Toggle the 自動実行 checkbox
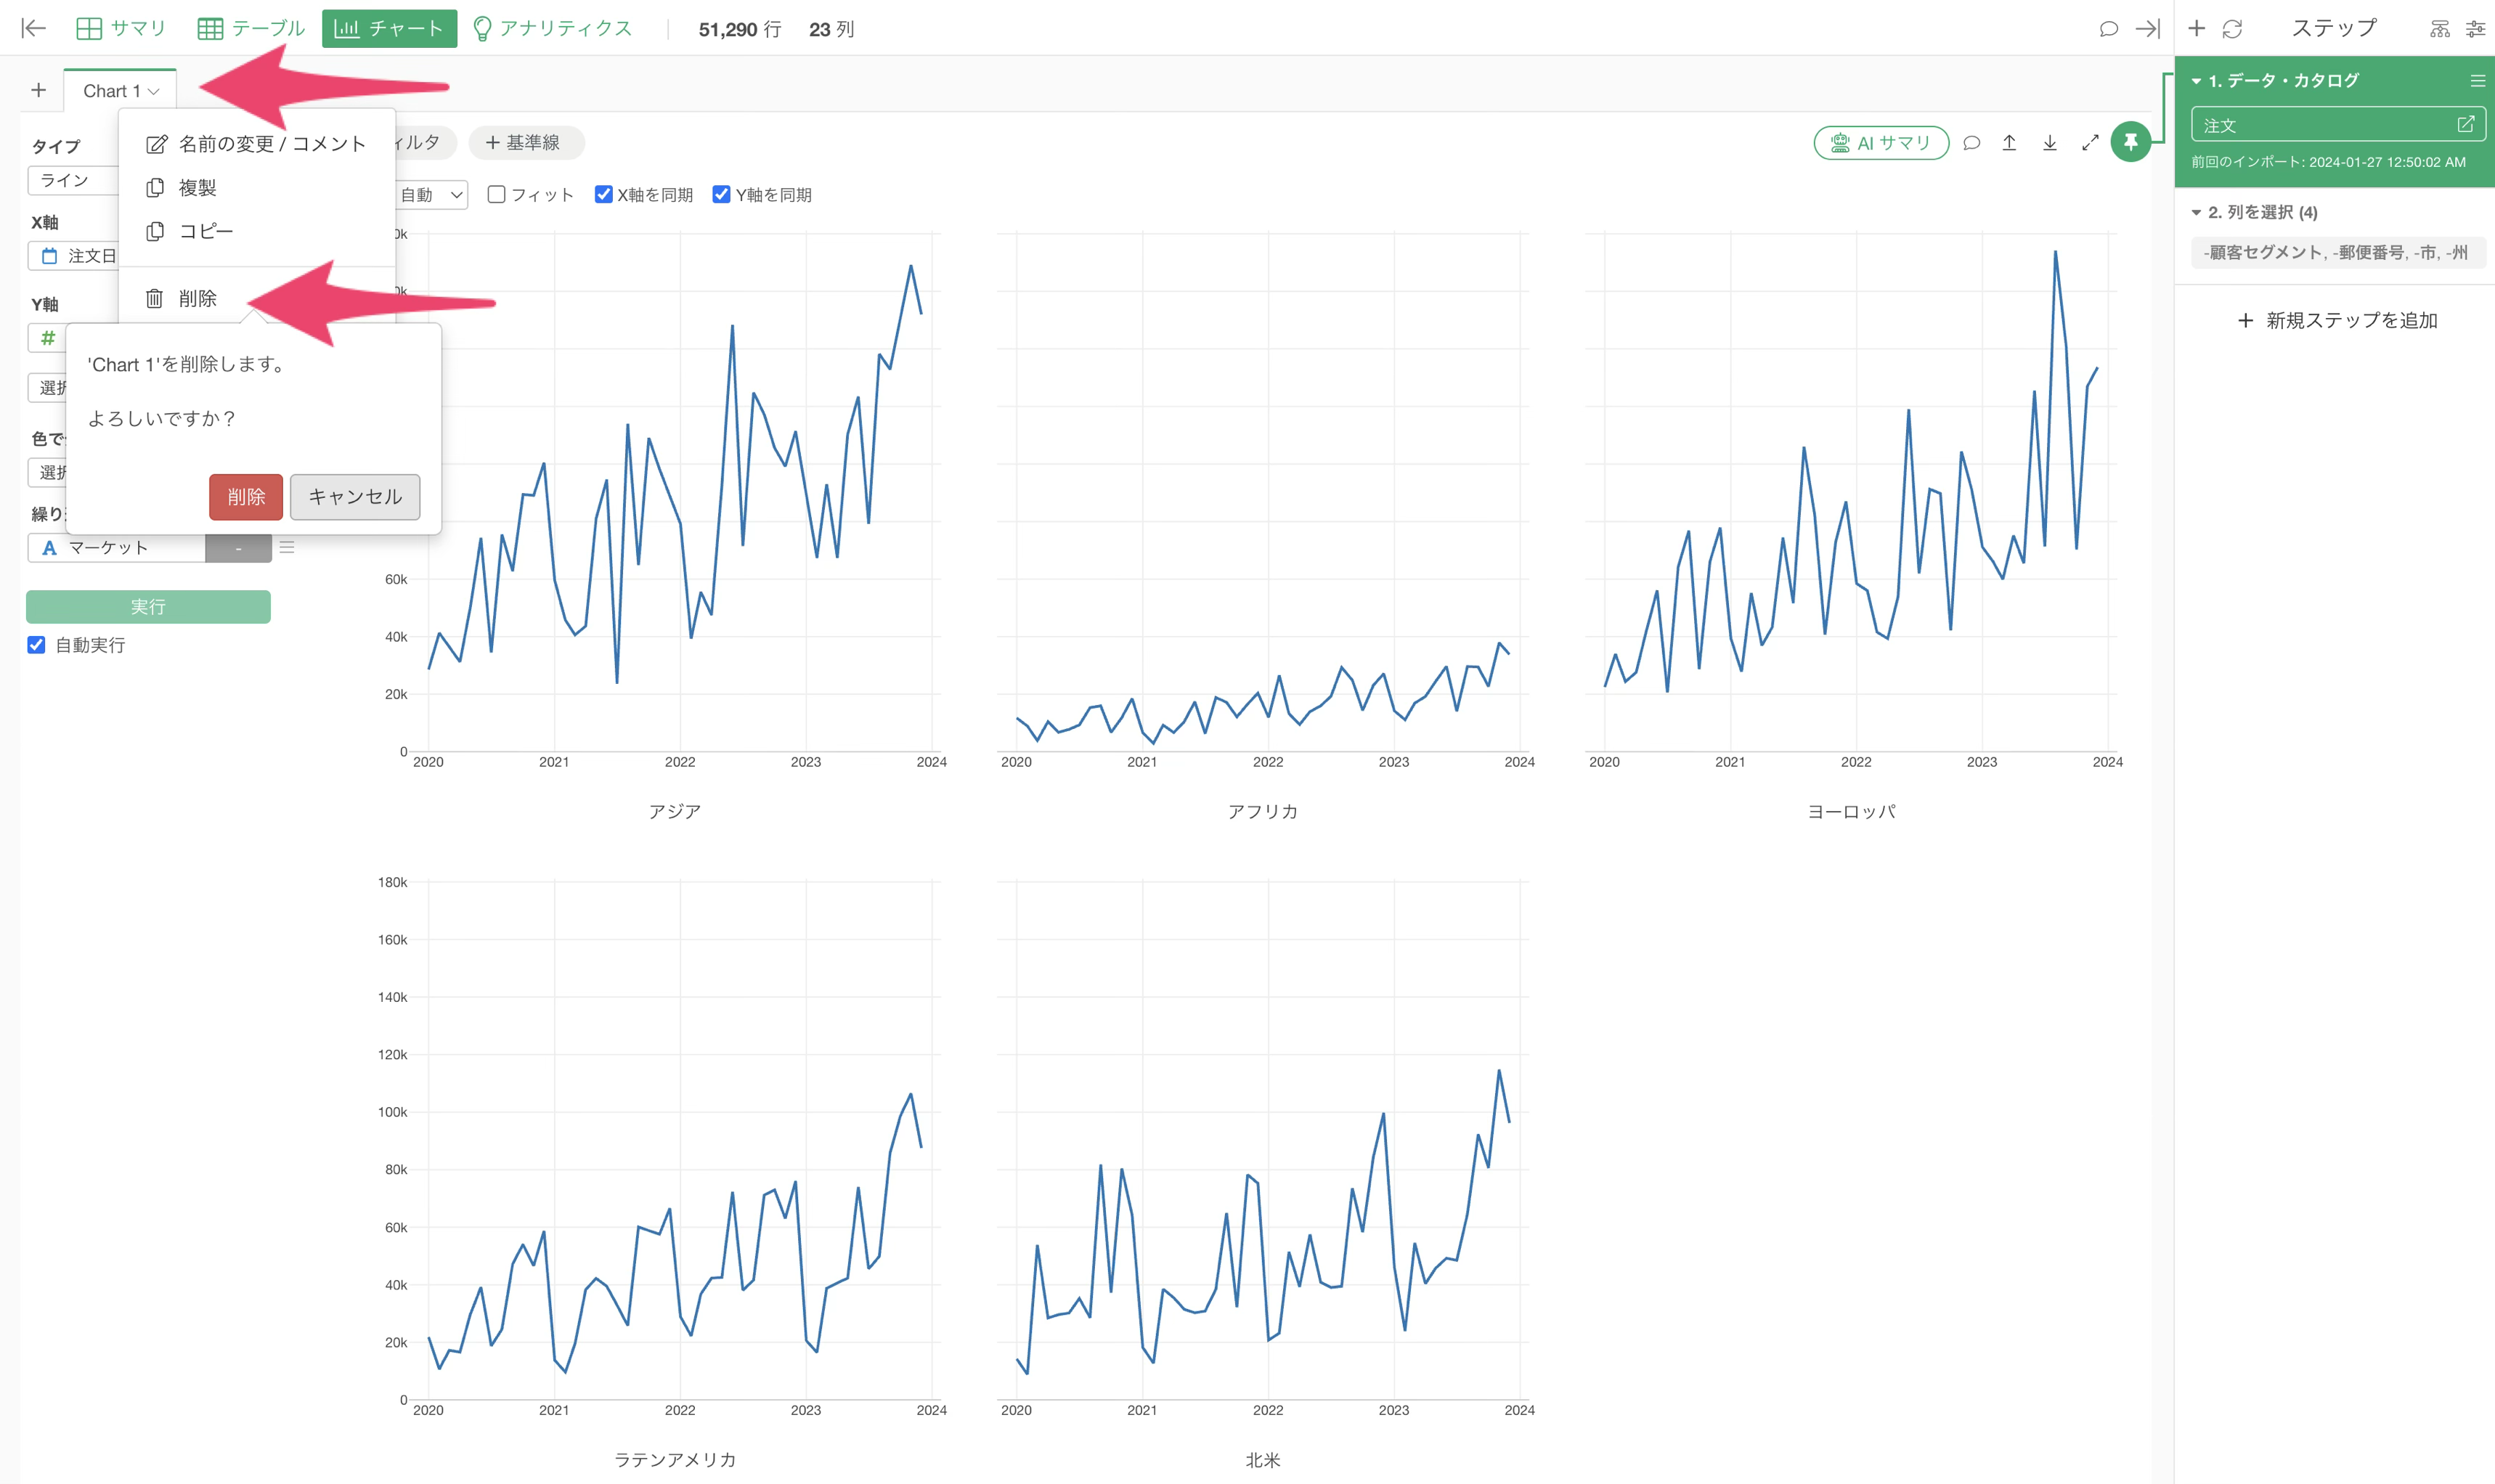 pyautogui.click(x=36, y=645)
